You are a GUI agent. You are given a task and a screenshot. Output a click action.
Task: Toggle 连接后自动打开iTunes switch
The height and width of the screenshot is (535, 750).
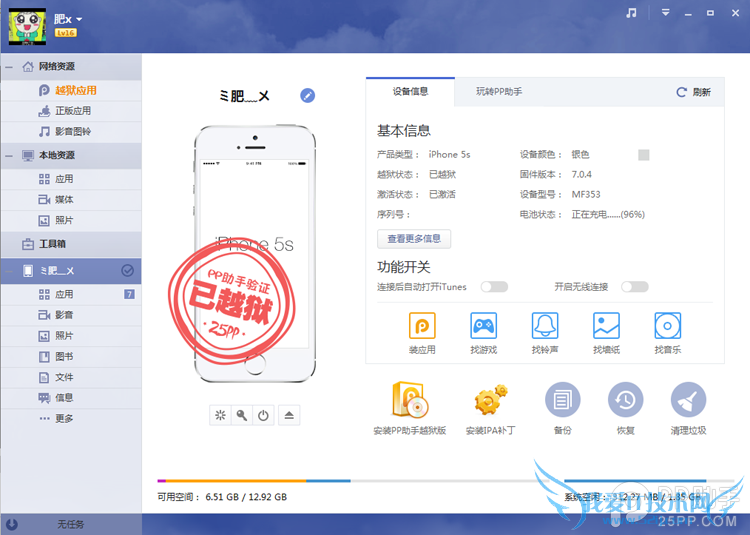495,287
